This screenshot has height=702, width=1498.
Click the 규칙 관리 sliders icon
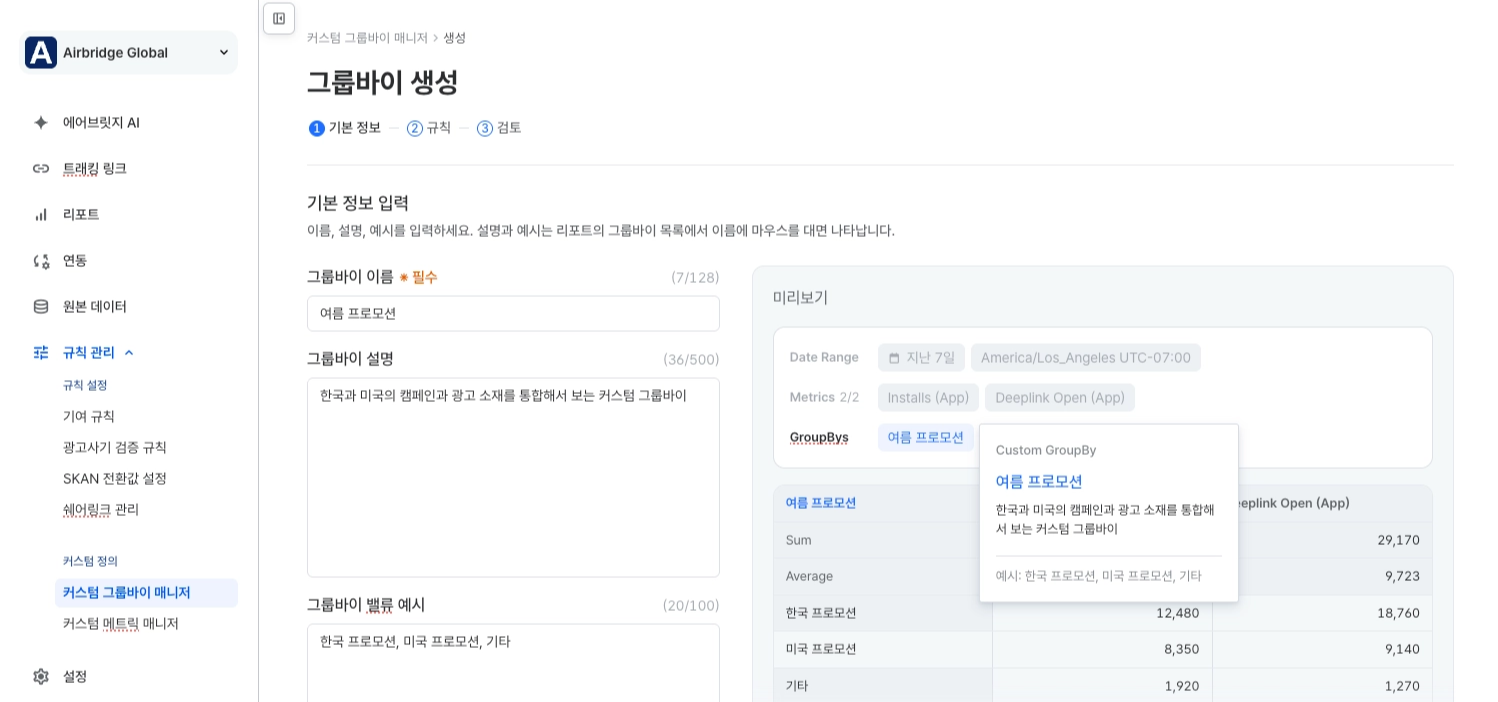[41, 352]
